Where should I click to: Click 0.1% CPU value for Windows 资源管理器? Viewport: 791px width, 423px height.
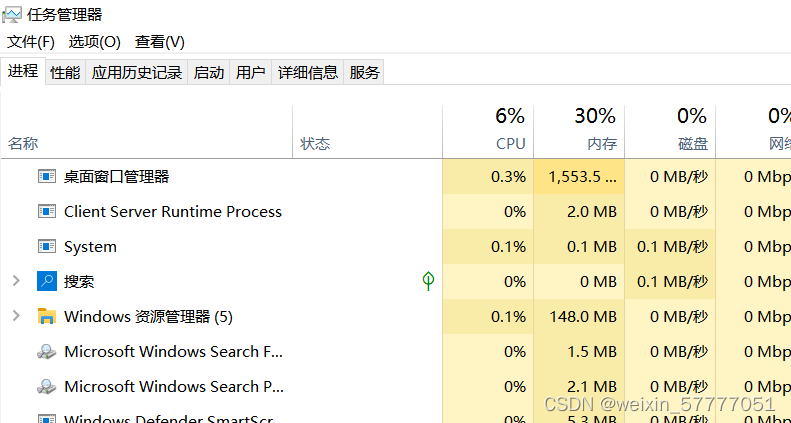[x=508, y=317]
